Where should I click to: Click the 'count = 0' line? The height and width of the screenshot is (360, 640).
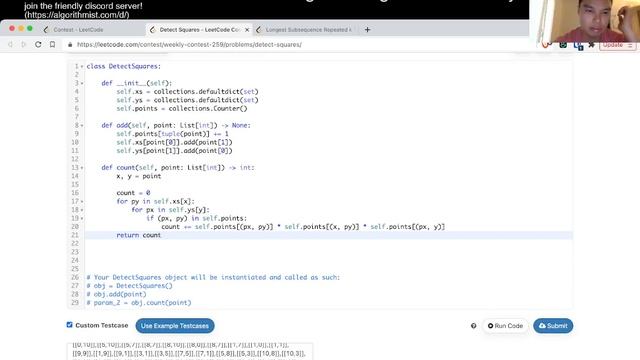pos(133,193)
